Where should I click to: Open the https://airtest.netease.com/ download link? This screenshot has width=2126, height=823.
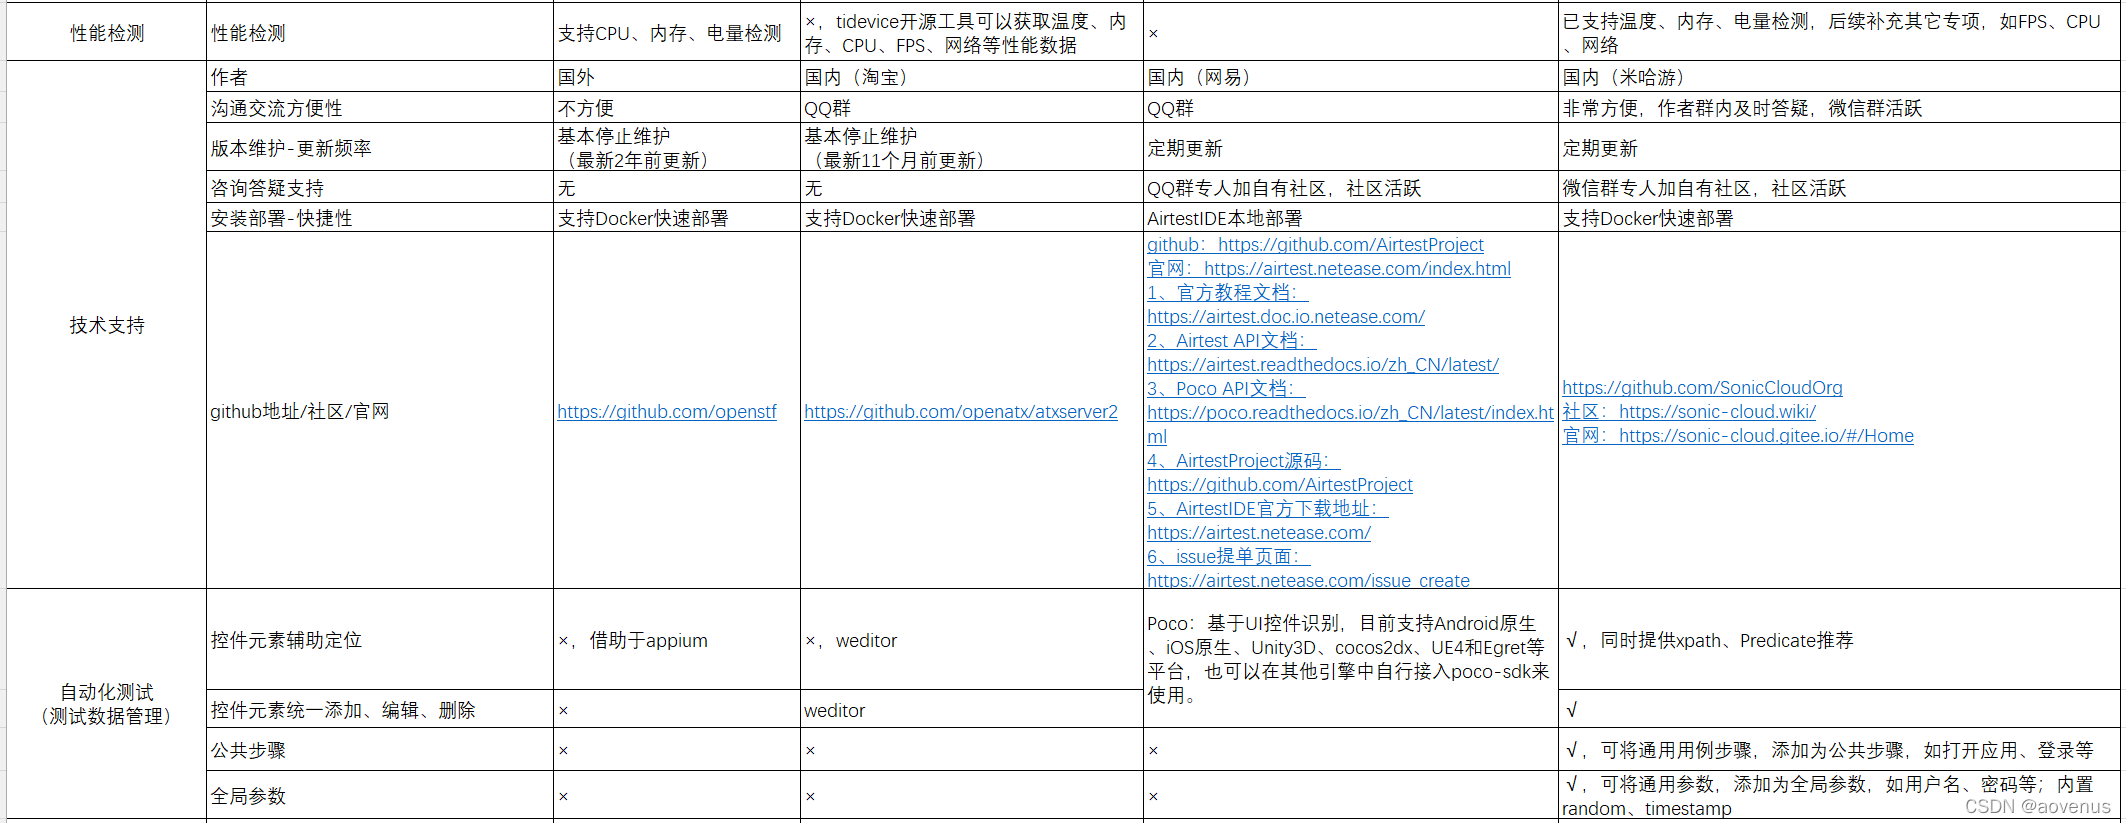pos(1259,533)
